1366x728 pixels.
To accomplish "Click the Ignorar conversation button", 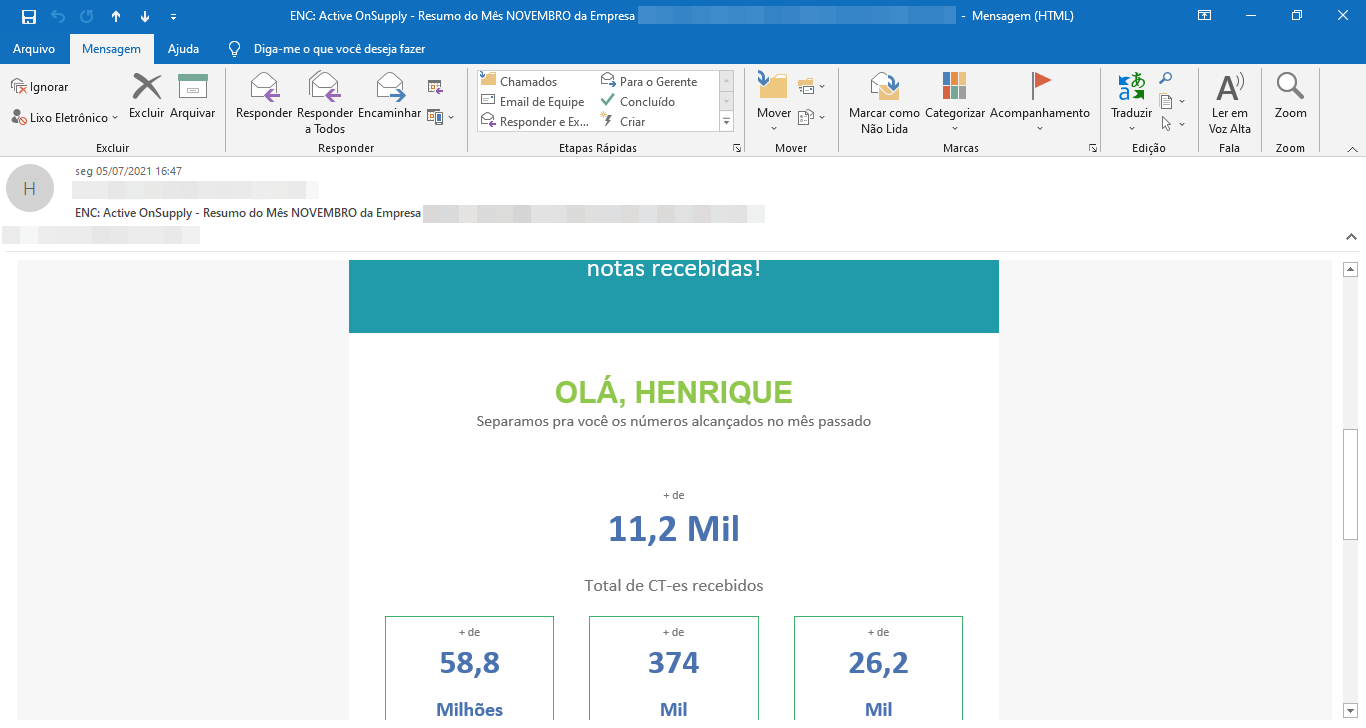I will (40, 87).
